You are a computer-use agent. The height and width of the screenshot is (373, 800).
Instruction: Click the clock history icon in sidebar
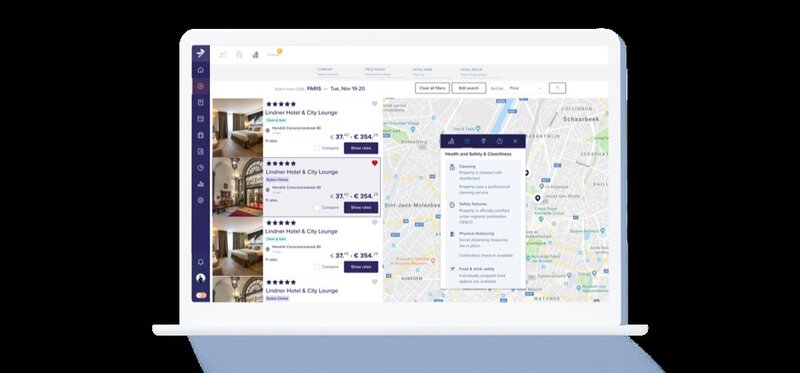[x=201, y=168]
